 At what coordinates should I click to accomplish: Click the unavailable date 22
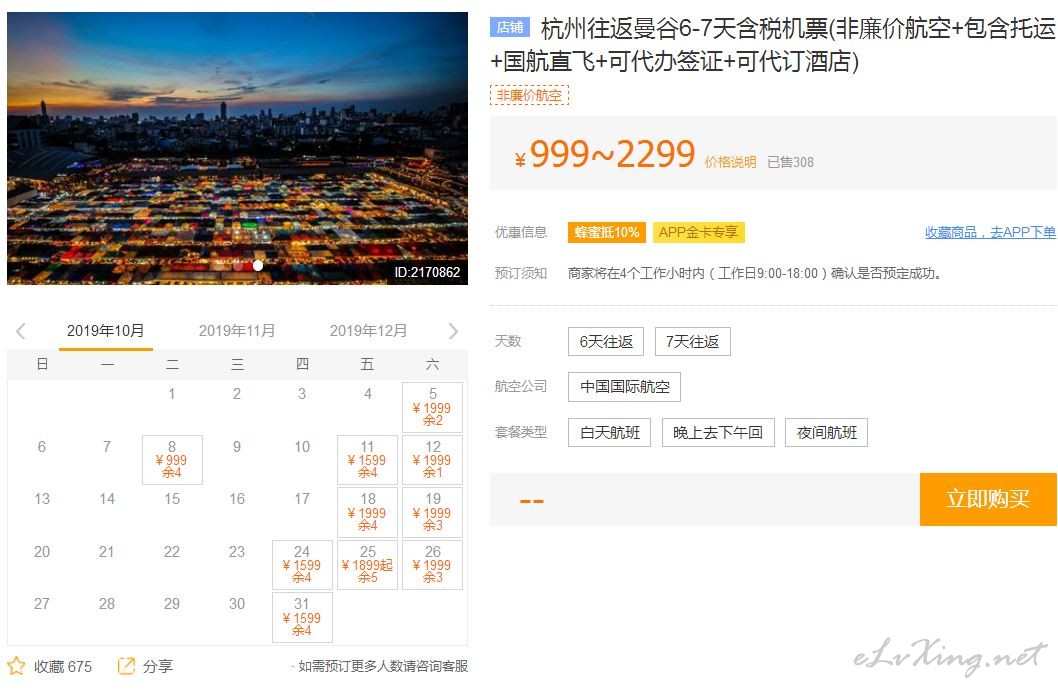coord(172,551)
